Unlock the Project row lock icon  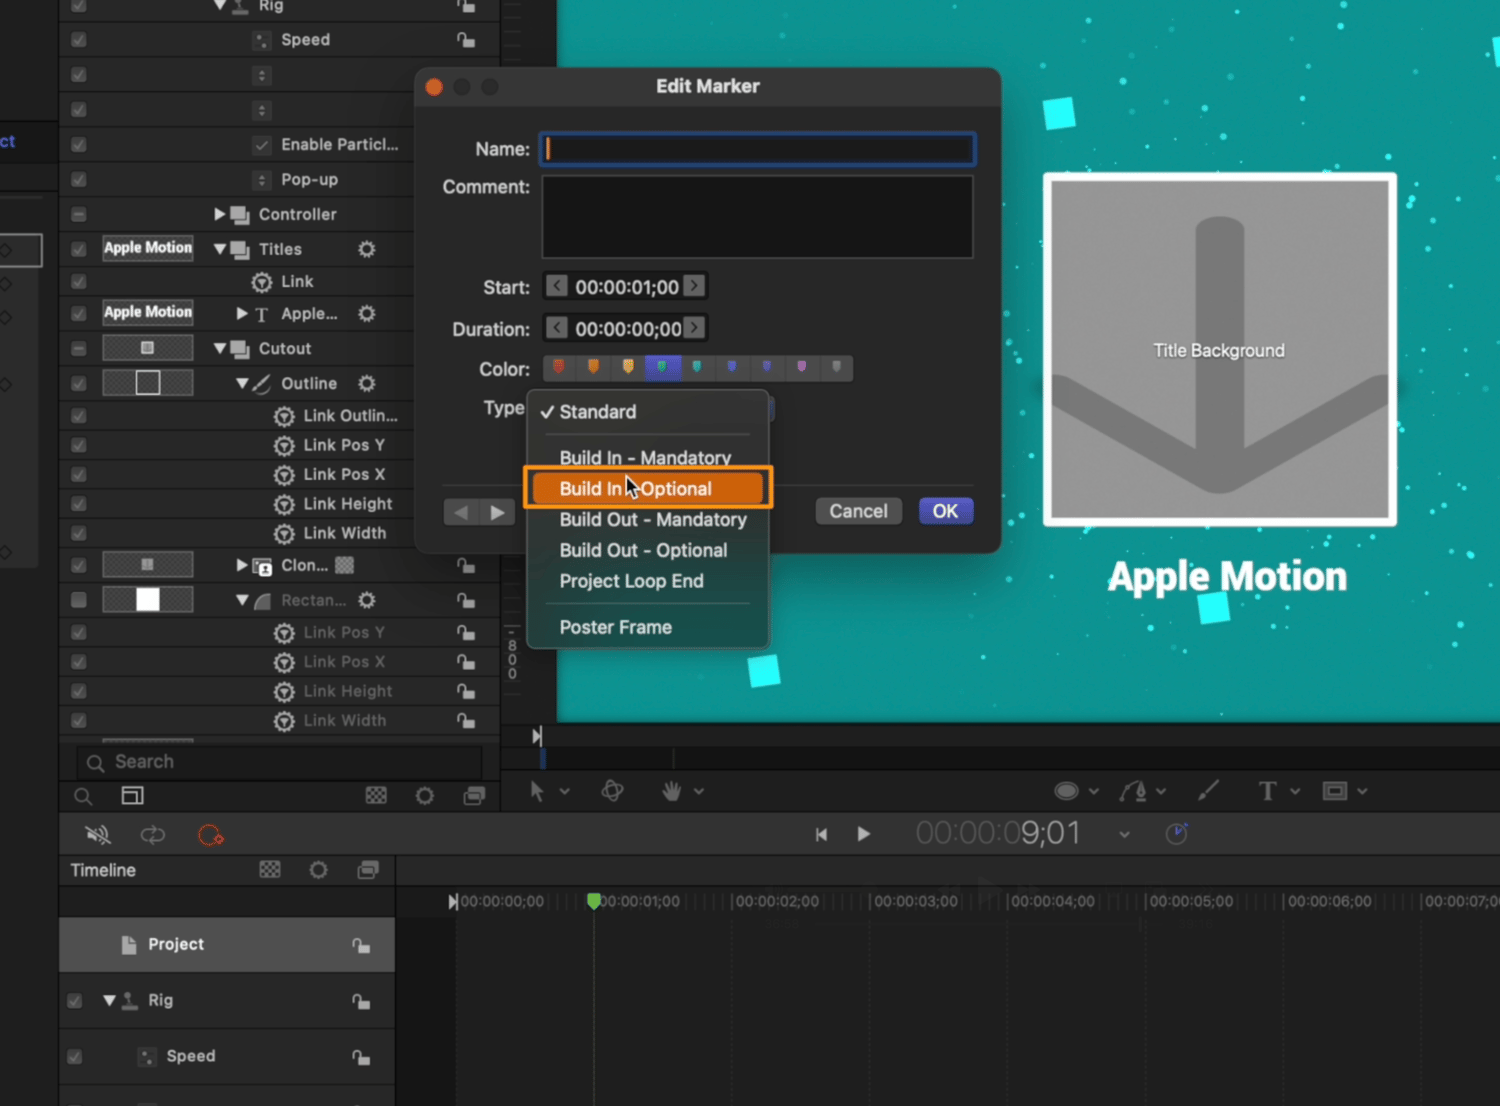(x=361, y=945)
